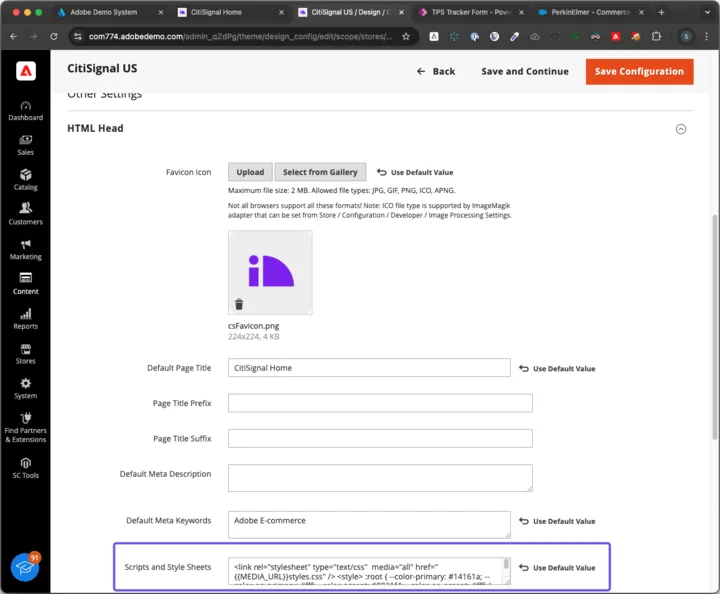Open the Content sidebar menu

(26, 284)
